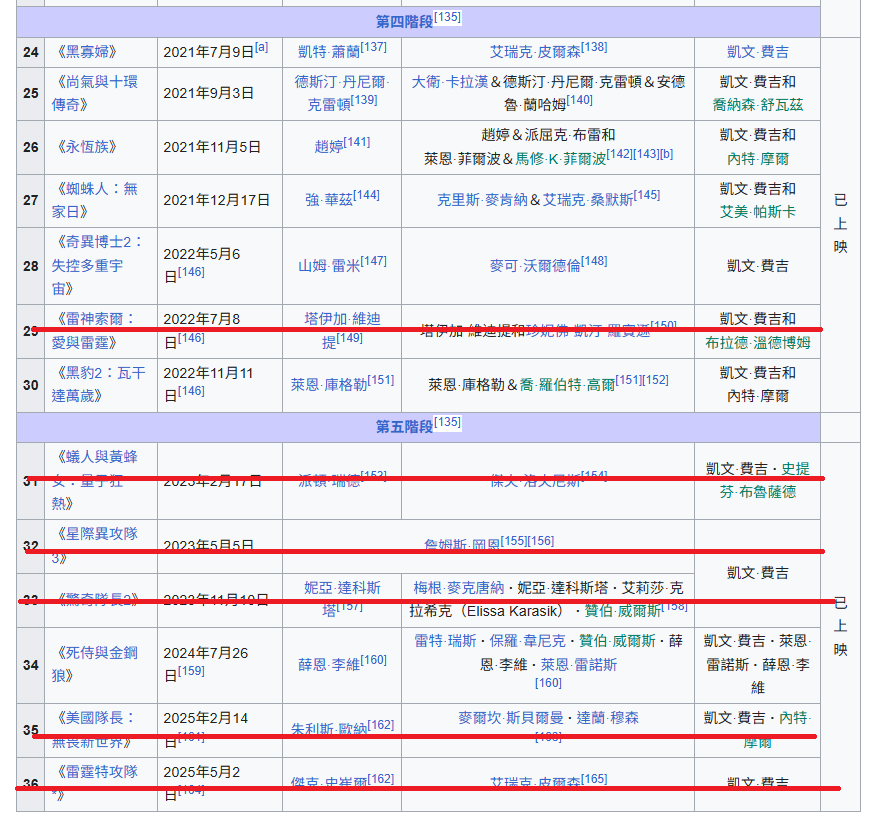The height and width of the screenshot is (830, 894).
Task: Open reference [148]
Action: (x=594, y=261)
